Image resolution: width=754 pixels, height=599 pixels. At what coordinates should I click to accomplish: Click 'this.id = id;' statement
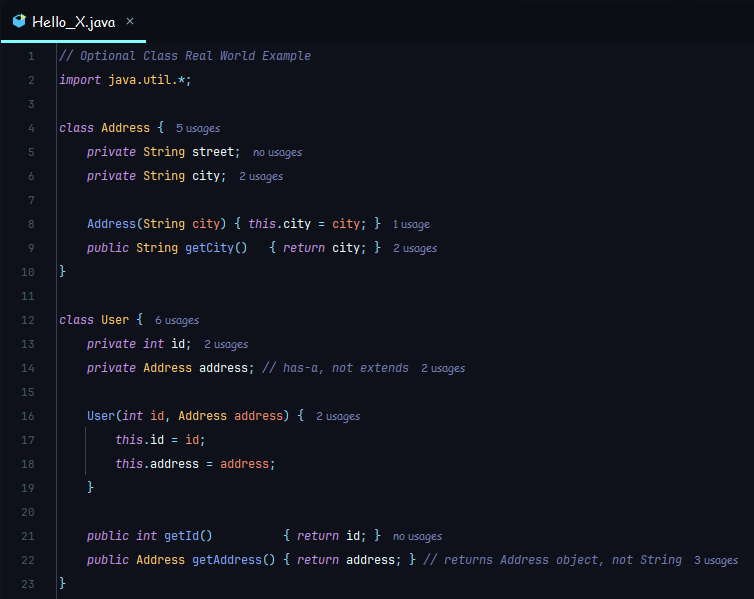[160, 440]
